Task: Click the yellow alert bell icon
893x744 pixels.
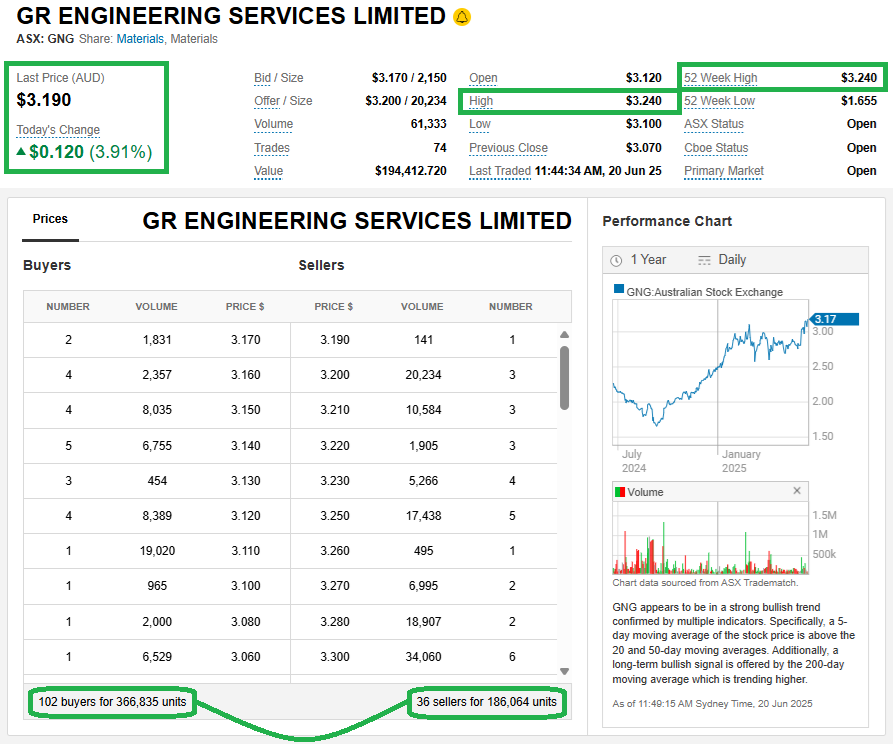Action: (461, 17)
